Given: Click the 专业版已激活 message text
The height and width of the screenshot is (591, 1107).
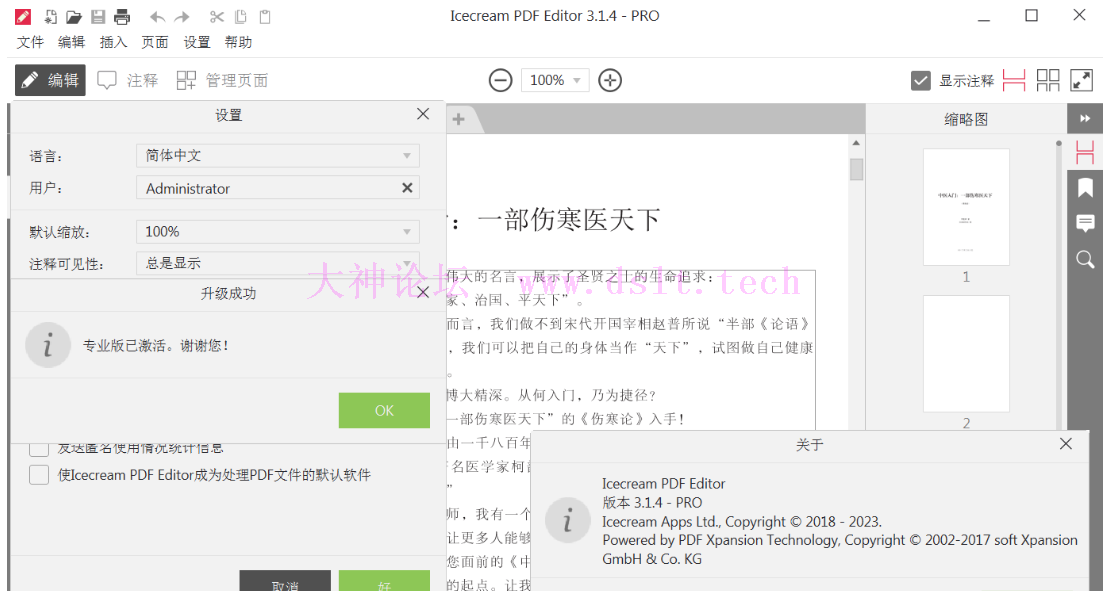Looking at the screenshot, I should coord(156,345).
